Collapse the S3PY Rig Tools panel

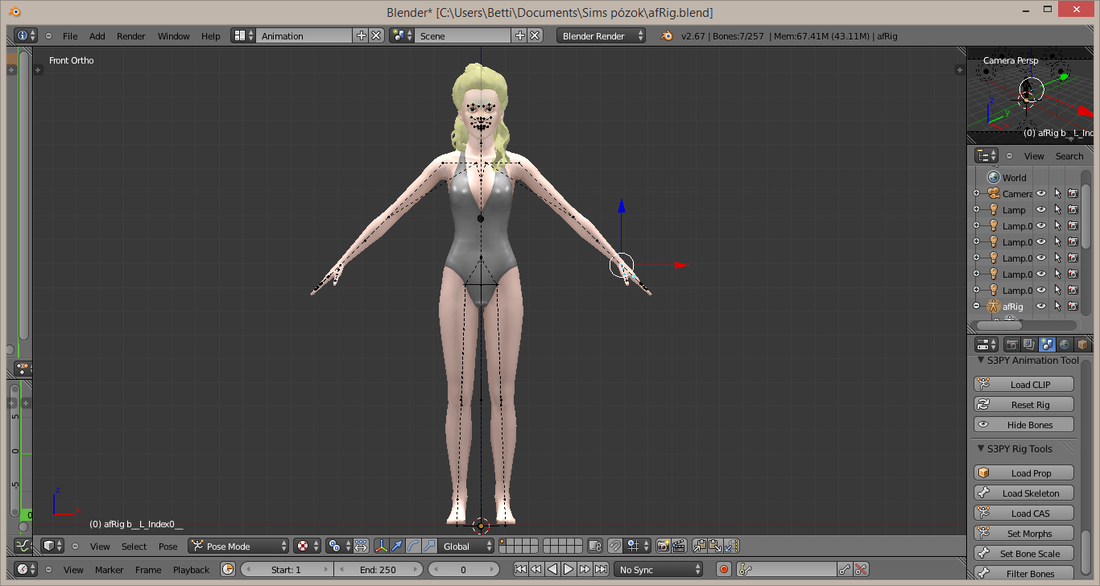tap(1020, 448)
